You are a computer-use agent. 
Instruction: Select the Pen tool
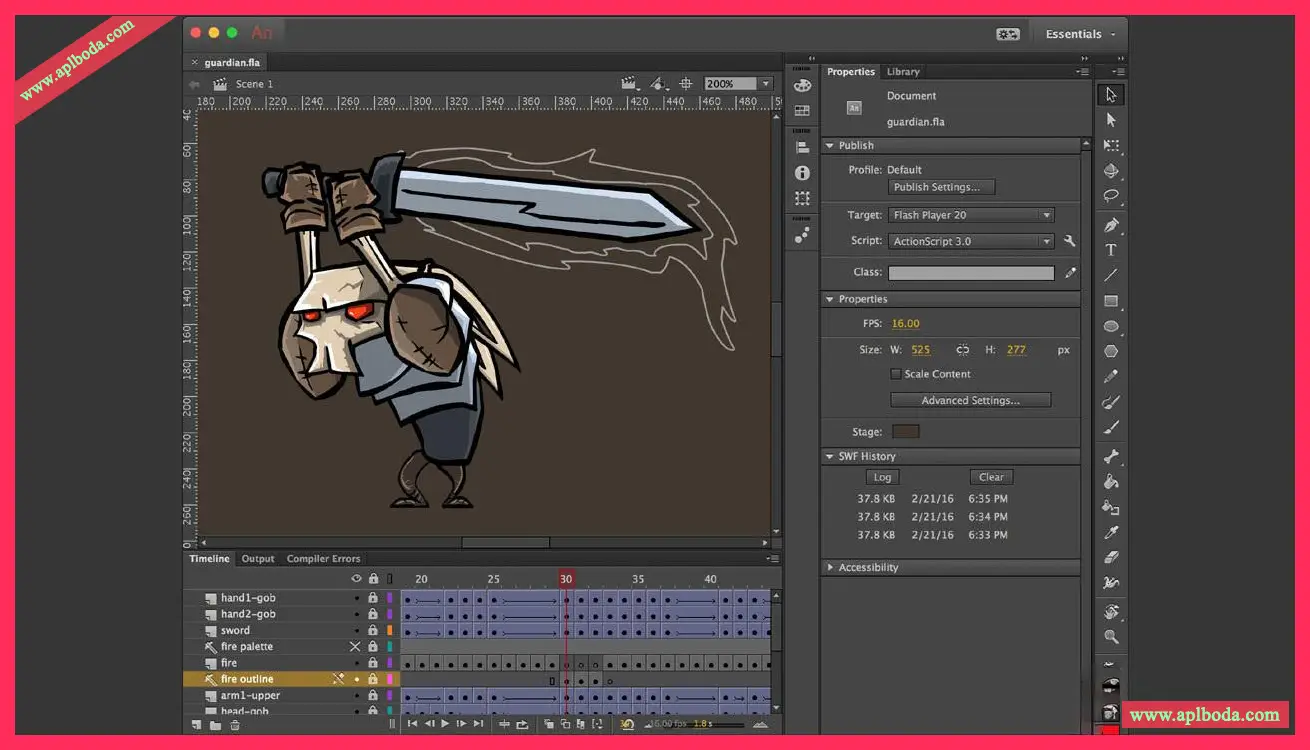[x=1110, y=225]
